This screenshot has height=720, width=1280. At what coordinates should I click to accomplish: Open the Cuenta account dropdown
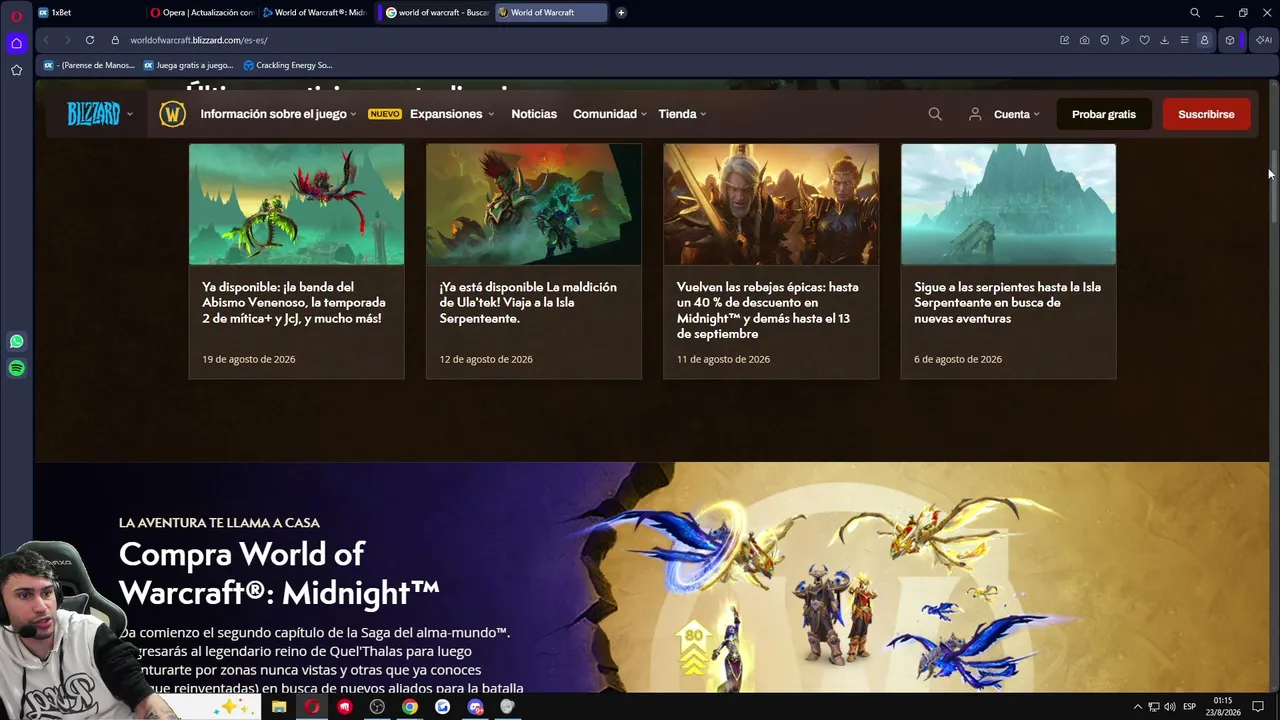pos(1004,114)
